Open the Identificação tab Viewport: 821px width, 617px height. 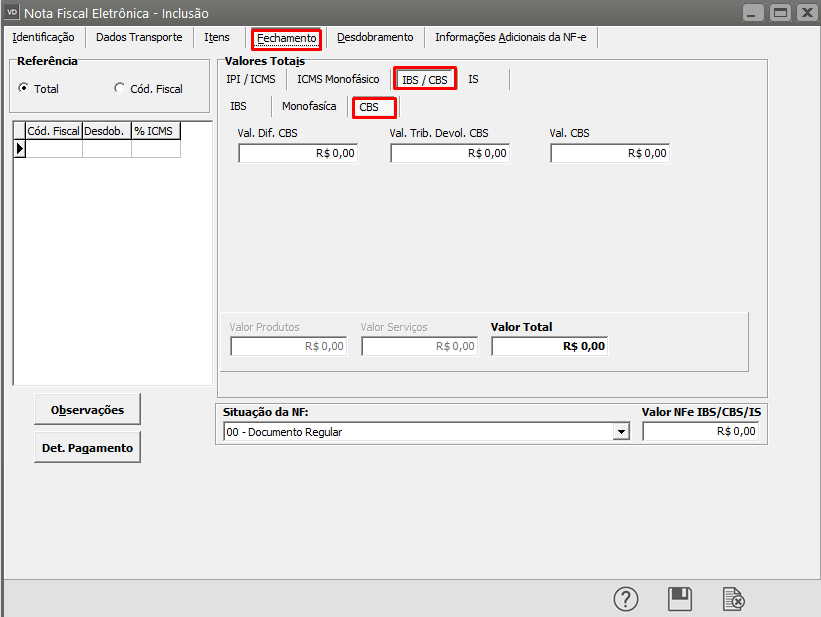pyautogui.click(x=43, y=37)
